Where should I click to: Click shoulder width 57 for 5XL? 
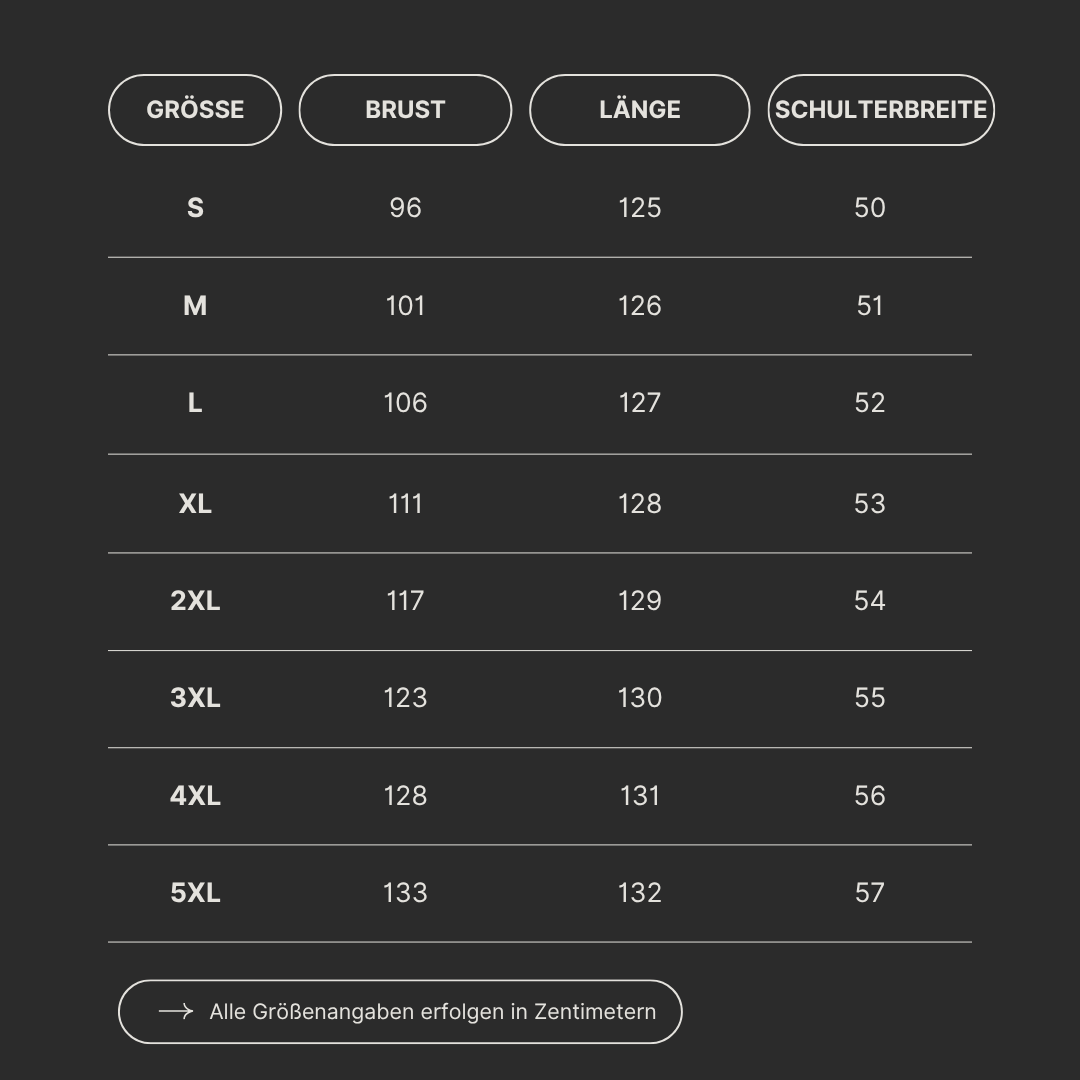coord(870,893)
